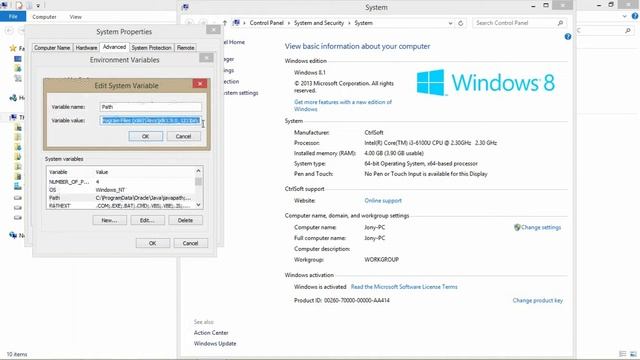Select the PATHEXT system variable row
The width and height of the screenshot is (640, 360).
click(120, 206)
